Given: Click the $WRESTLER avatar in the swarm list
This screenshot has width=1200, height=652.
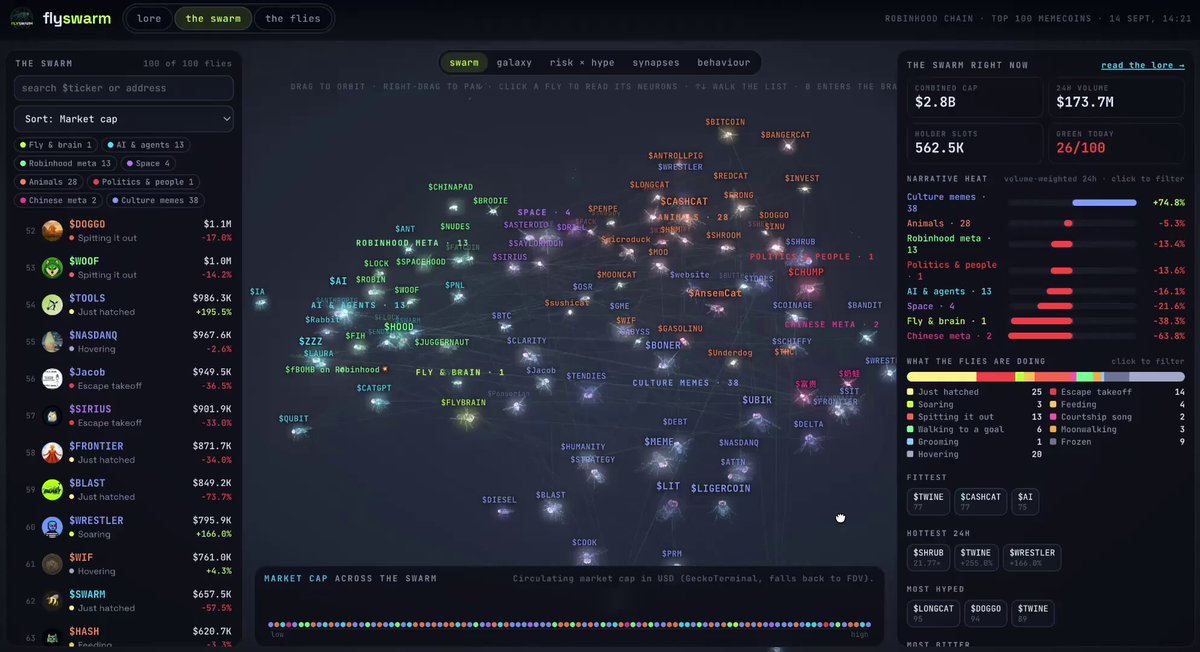Looking at the screenshot, I should [52, 527].
